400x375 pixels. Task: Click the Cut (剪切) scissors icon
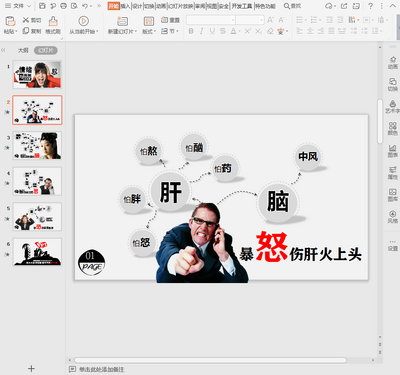[26, 20]
